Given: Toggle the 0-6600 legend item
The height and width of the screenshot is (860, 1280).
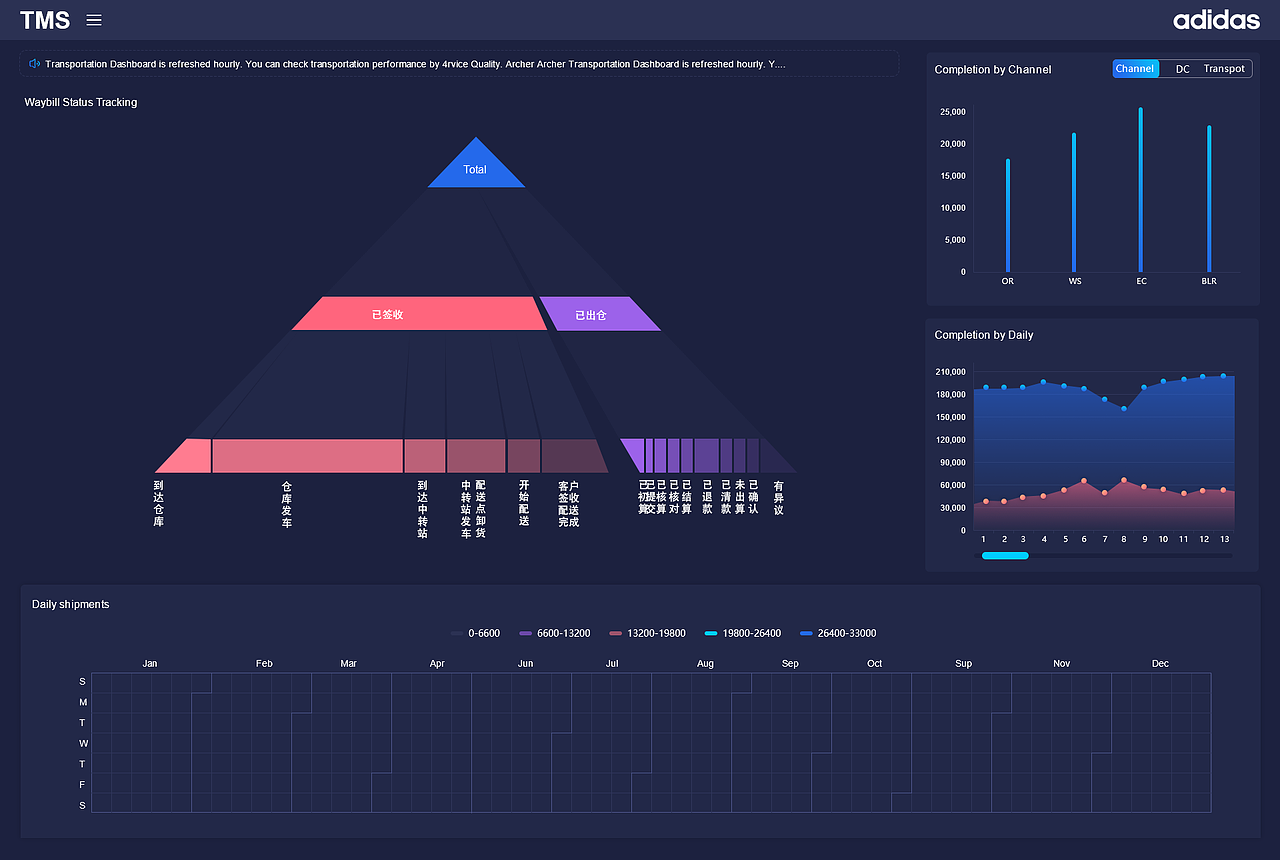Looking at the screenshot, I should coord(475,633).
